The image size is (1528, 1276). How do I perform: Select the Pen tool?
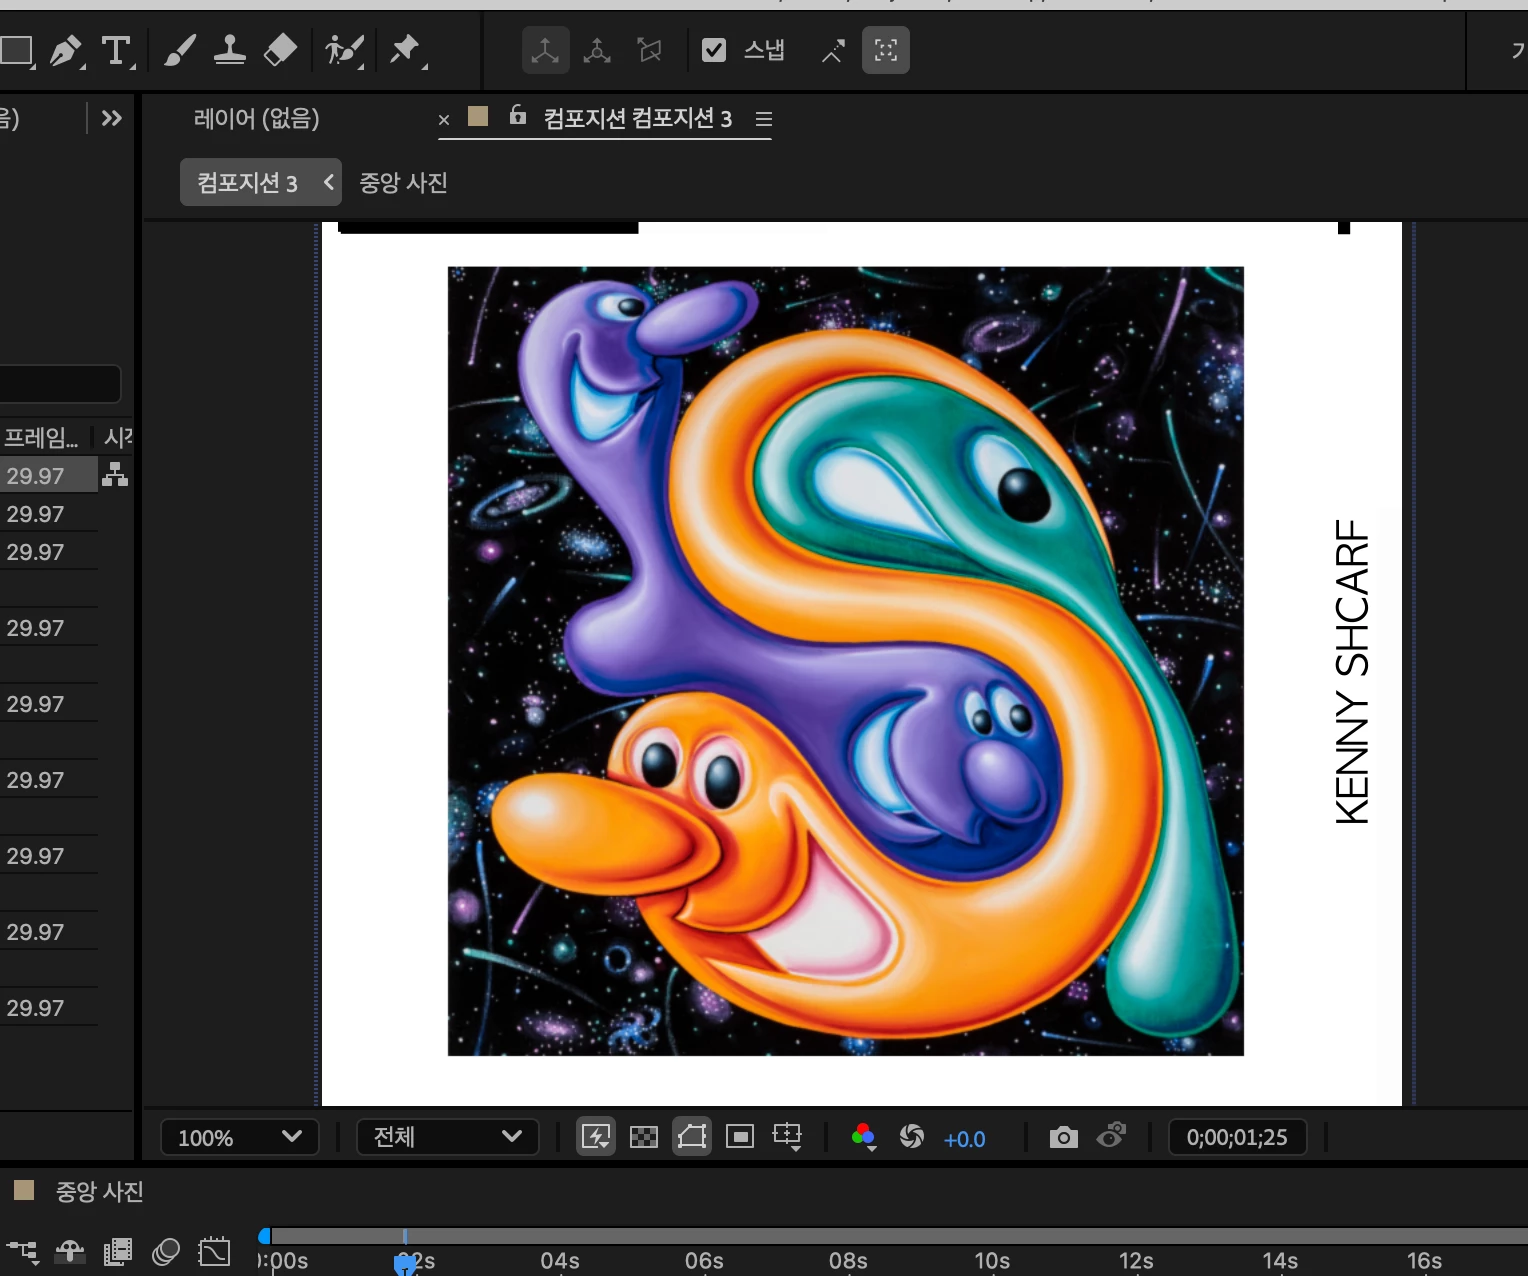click(66, 50)
